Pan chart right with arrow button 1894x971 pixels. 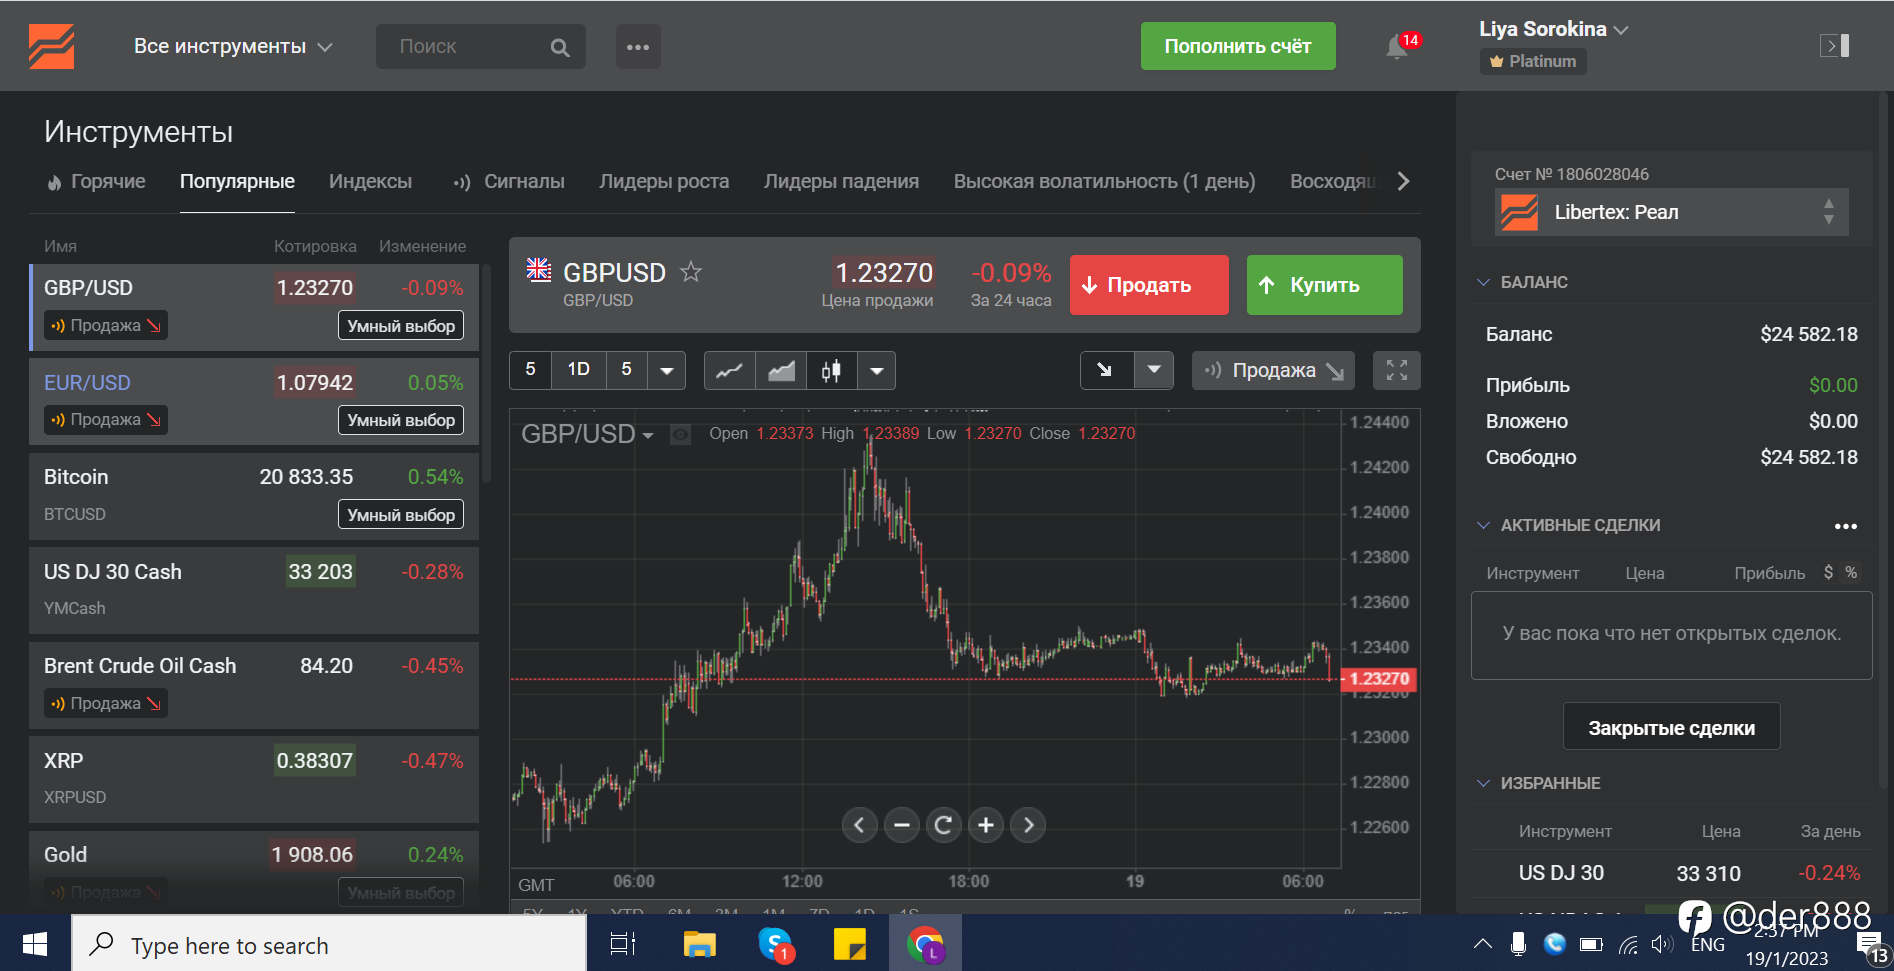coord(1028,825)
